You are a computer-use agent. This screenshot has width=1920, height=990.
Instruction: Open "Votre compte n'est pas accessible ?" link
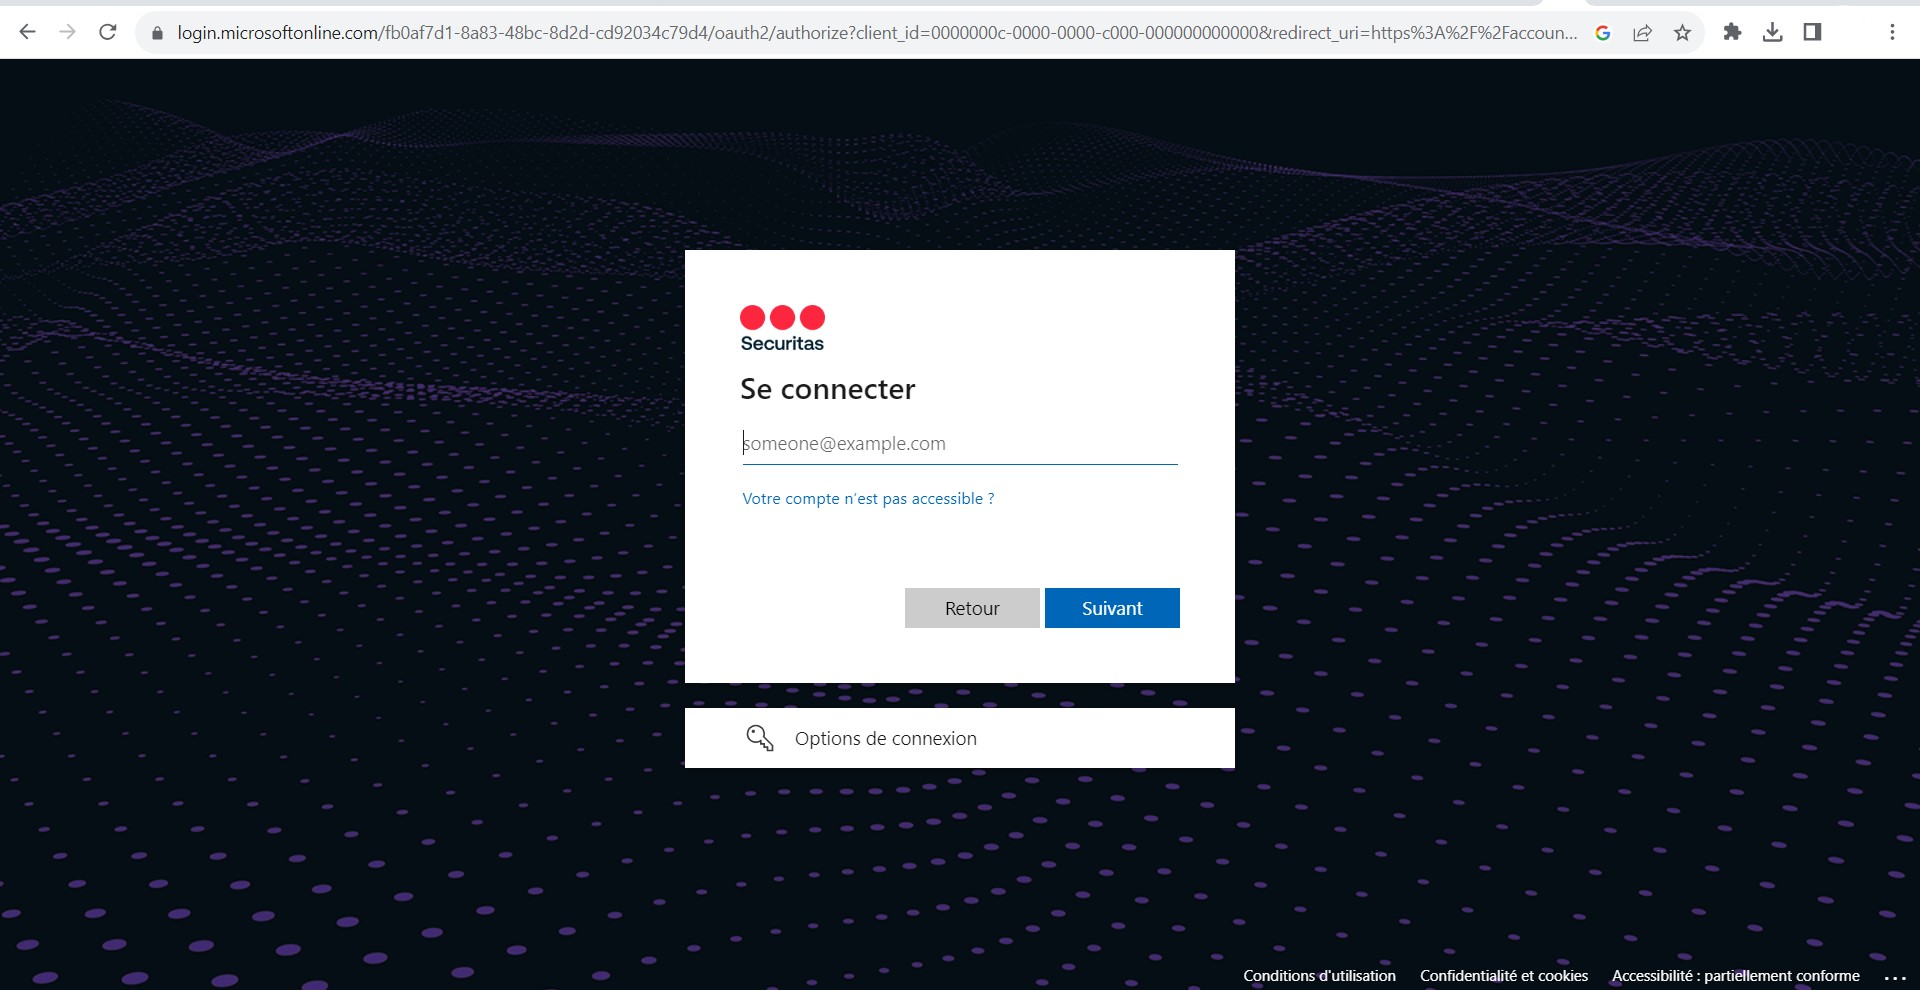867,499
